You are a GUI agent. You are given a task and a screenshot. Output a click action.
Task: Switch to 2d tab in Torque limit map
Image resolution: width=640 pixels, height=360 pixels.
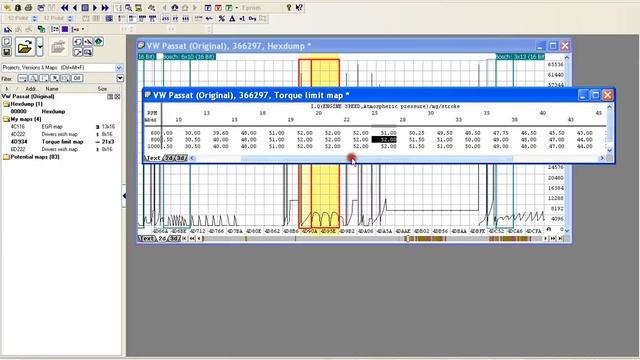[168, 158]
